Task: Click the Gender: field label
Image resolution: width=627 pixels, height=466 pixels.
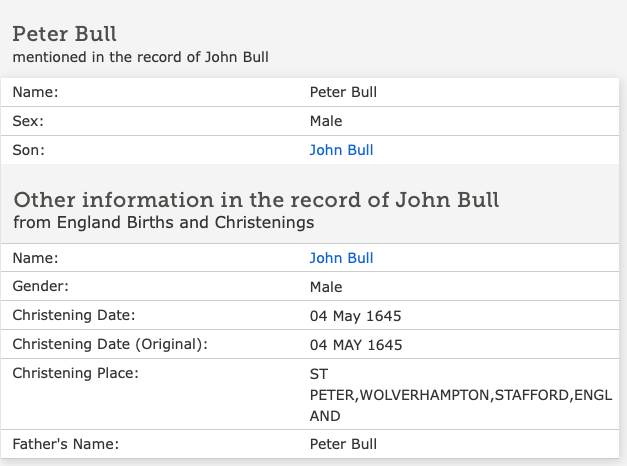Action: (x=40, y=286)
